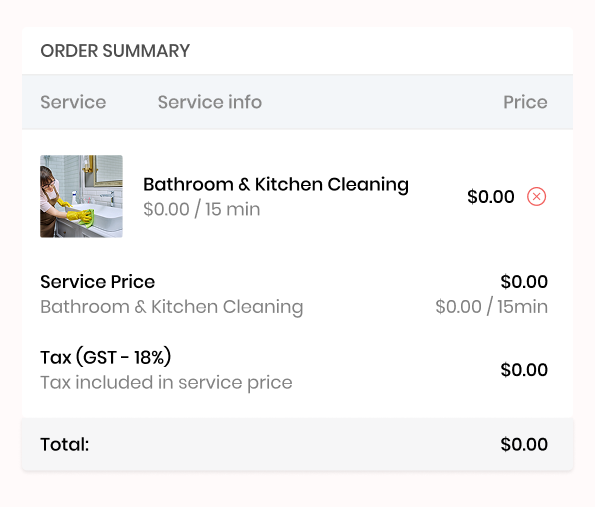Image resolution: width=595 pixels, height=507 pixels.
Task: Select the $0.00 / 15 min rate text
Action: click(201, 209)
